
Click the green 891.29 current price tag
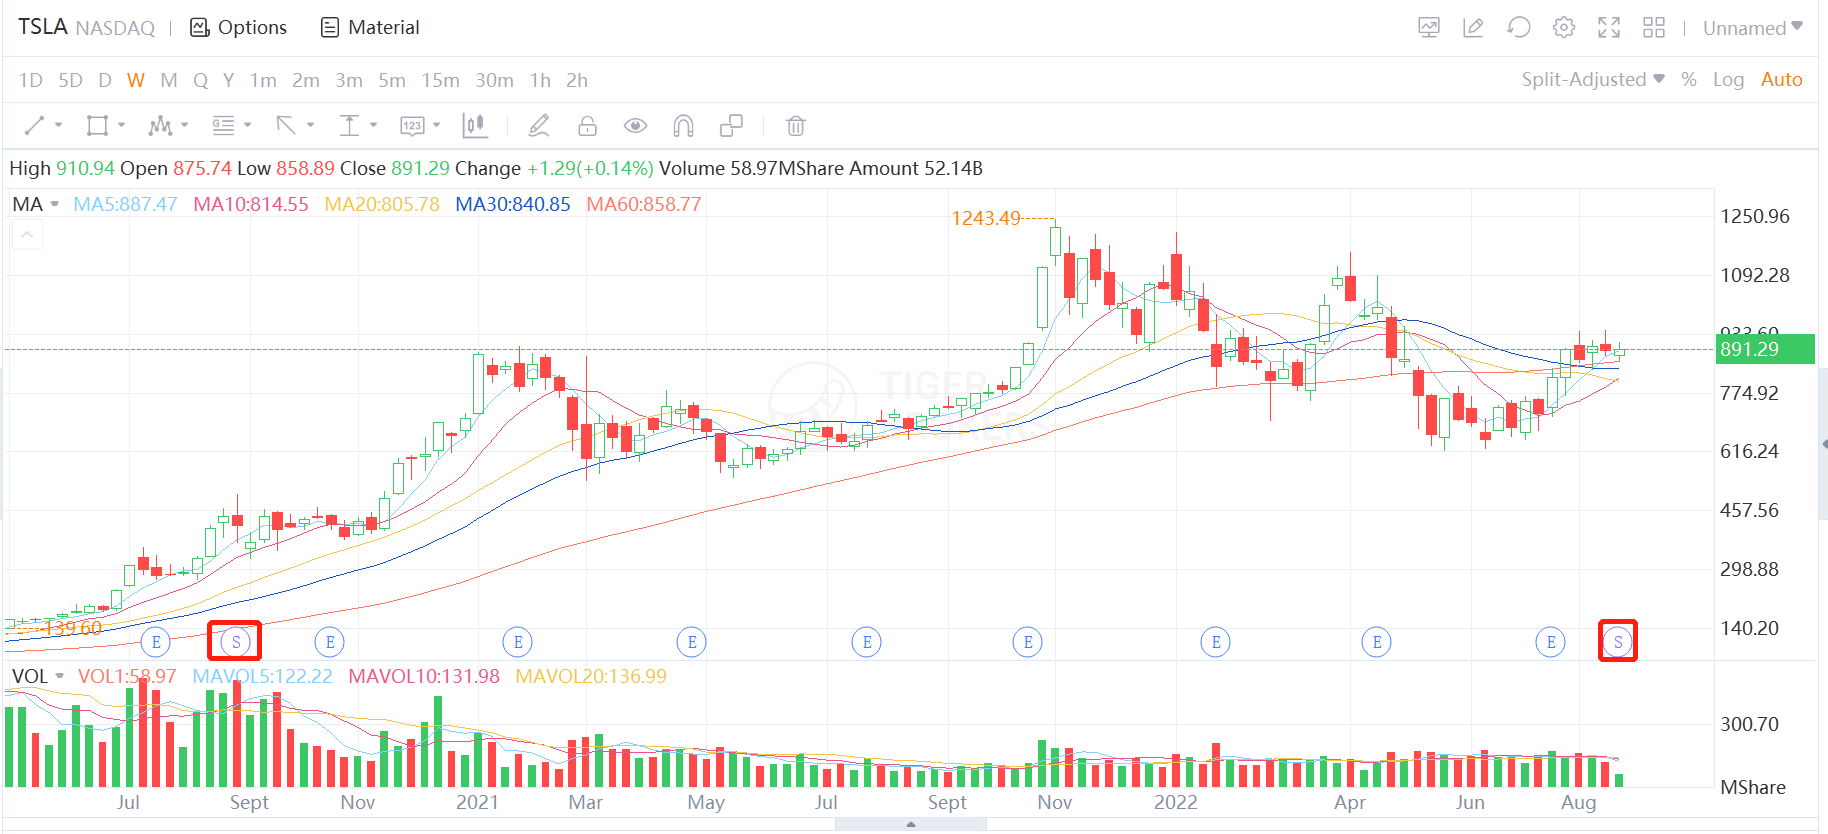click(1765, 349)
